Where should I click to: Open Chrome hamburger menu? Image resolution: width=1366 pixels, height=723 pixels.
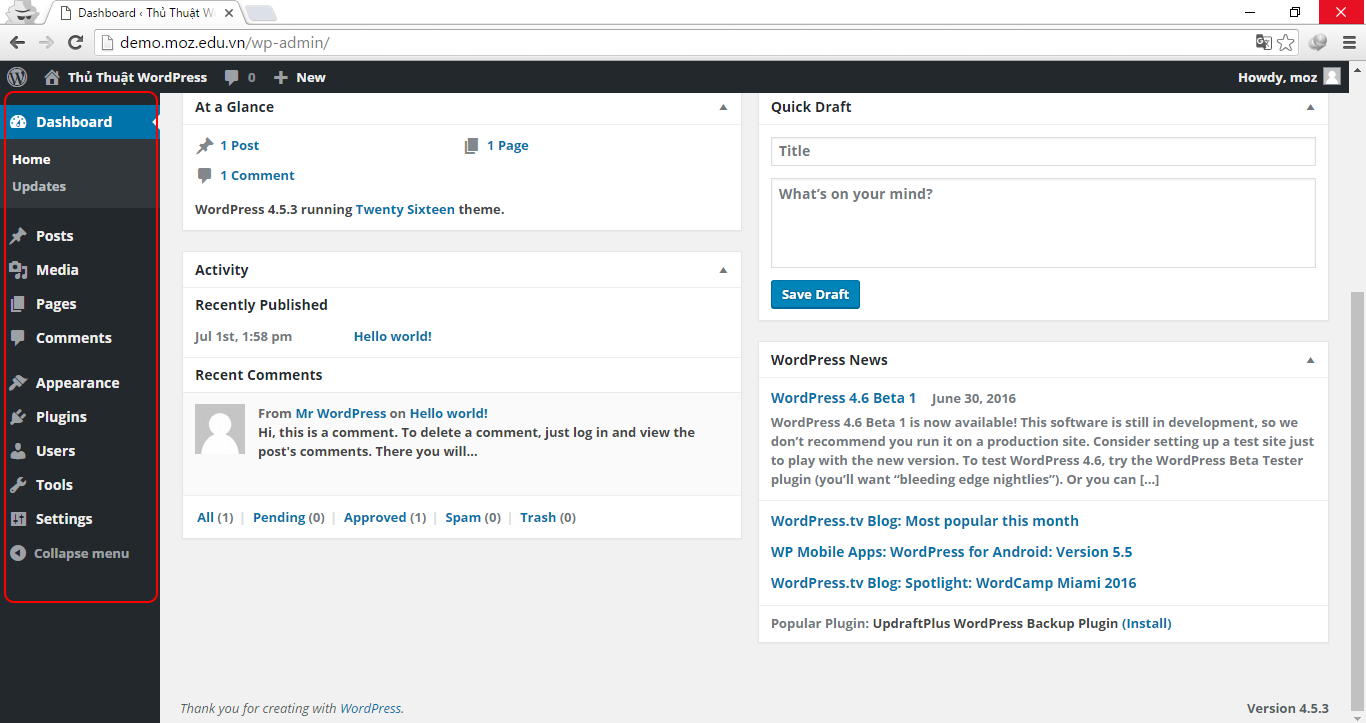tap(1349, 42)
